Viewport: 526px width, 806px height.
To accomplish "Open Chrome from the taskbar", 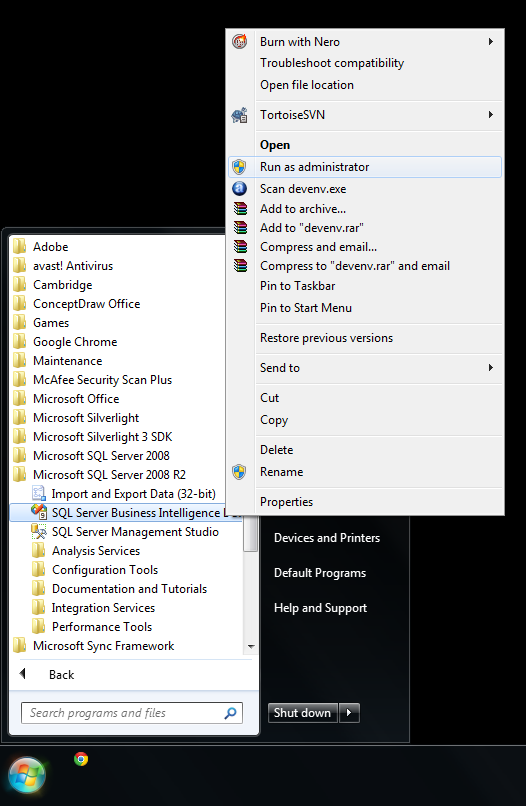I will tap(81, 759).
